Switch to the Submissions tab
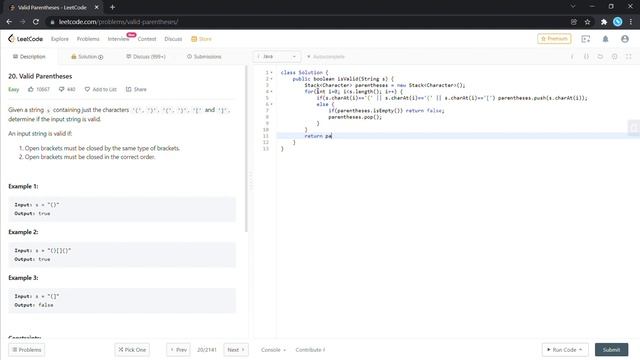Viewport: 640px width, 360px height. tap(204, 57)
